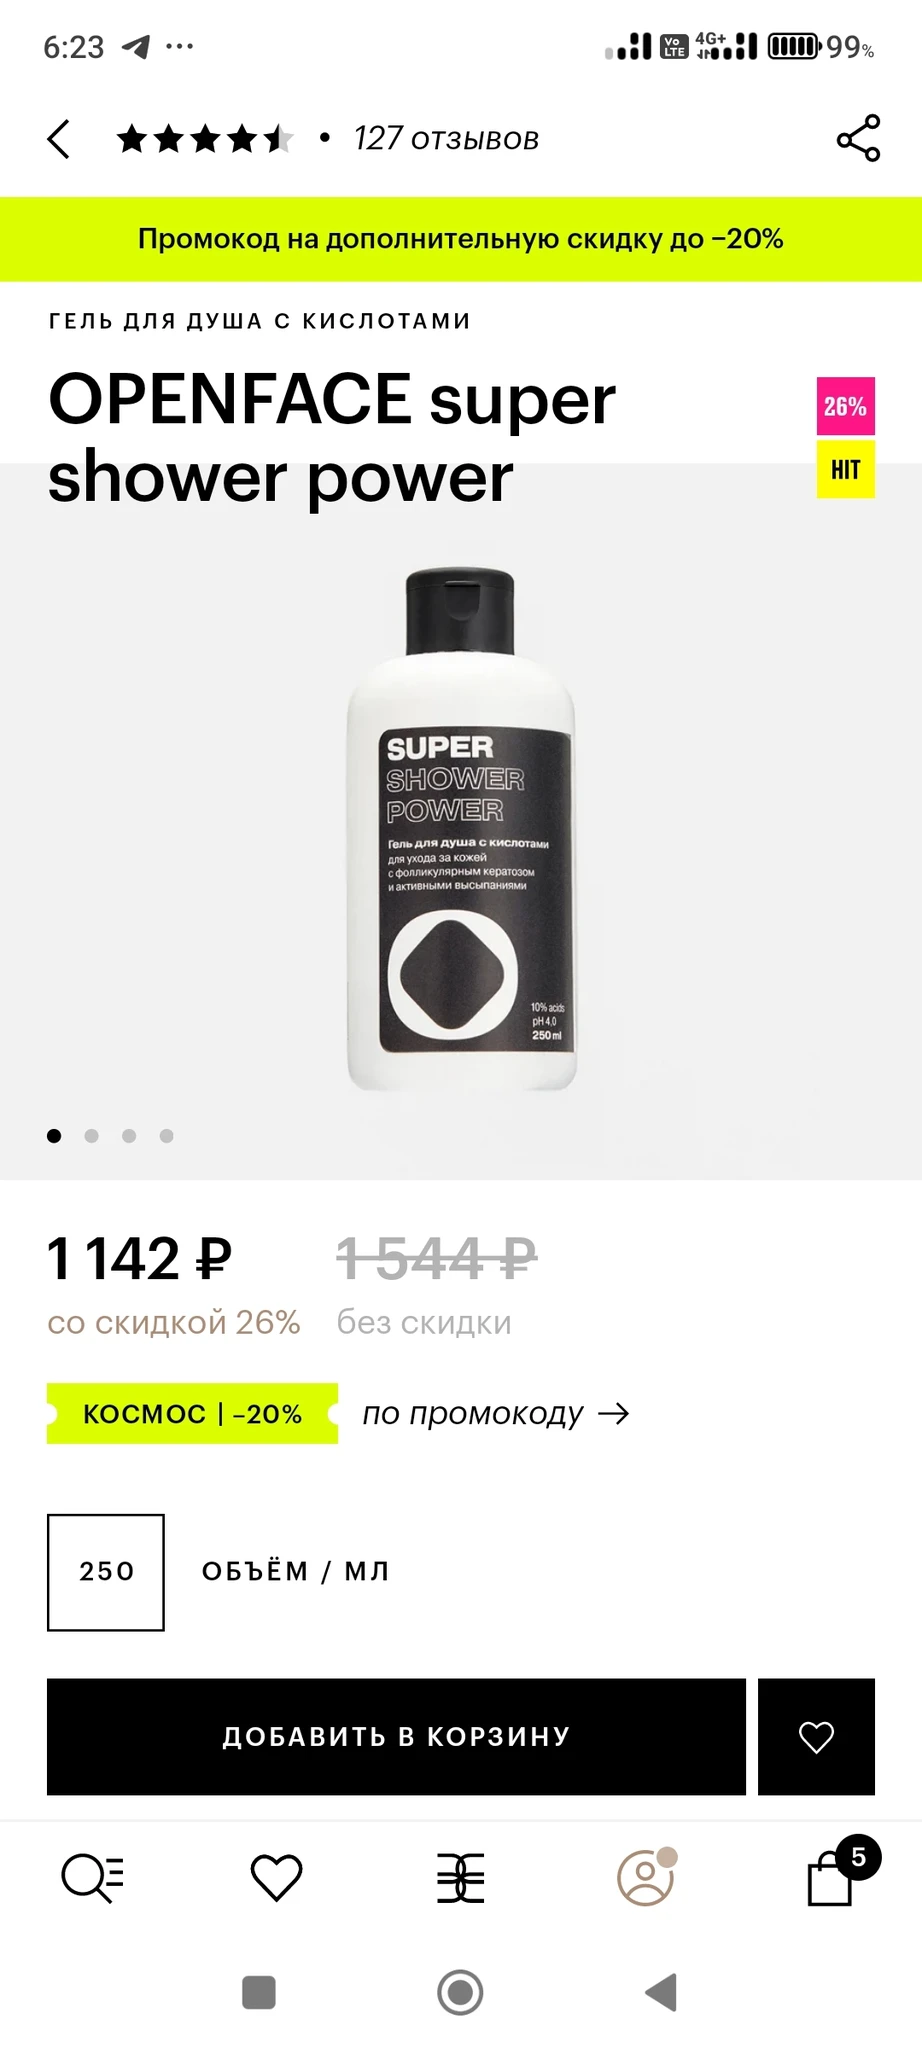Open the yellow promo code banner
Image resolution: width=922 pixels, height=2048 pixels.
[x=461, y=239]
